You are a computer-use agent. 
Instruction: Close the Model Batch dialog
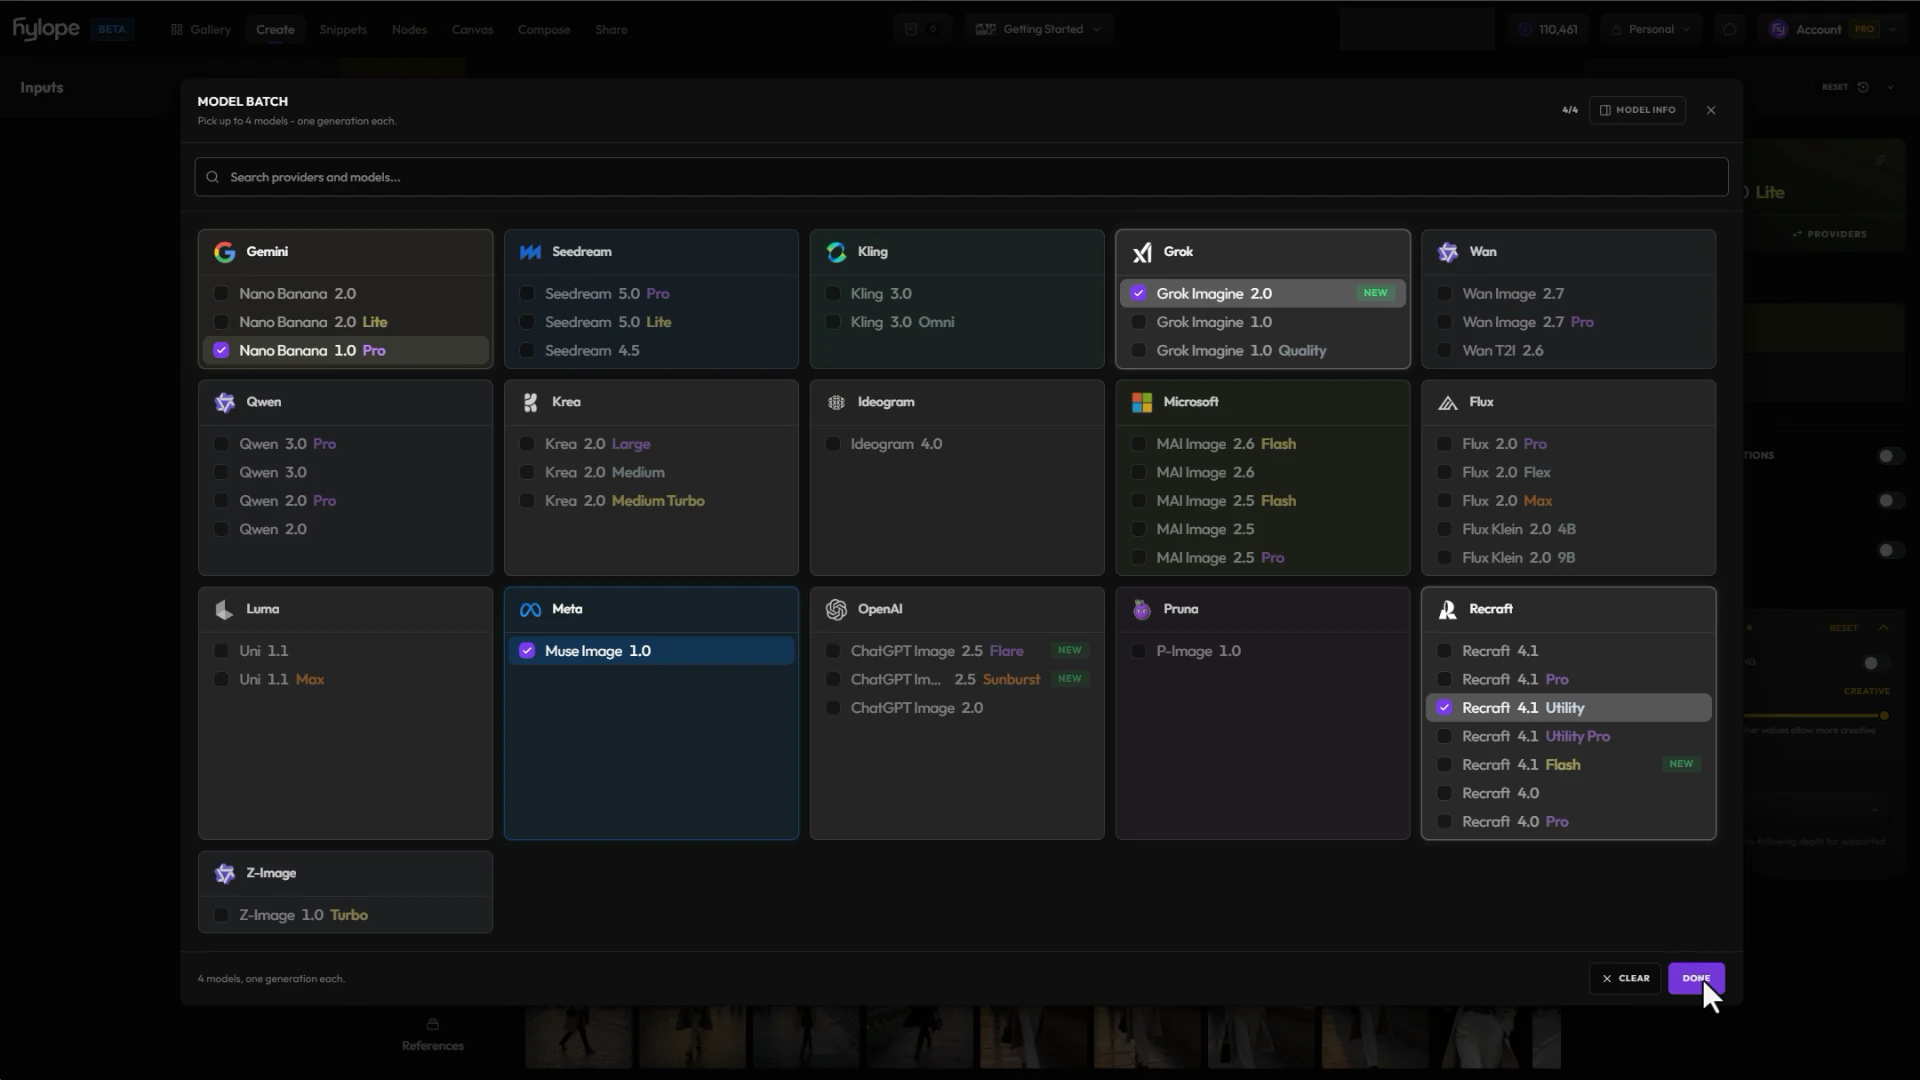pos(1711,110)
